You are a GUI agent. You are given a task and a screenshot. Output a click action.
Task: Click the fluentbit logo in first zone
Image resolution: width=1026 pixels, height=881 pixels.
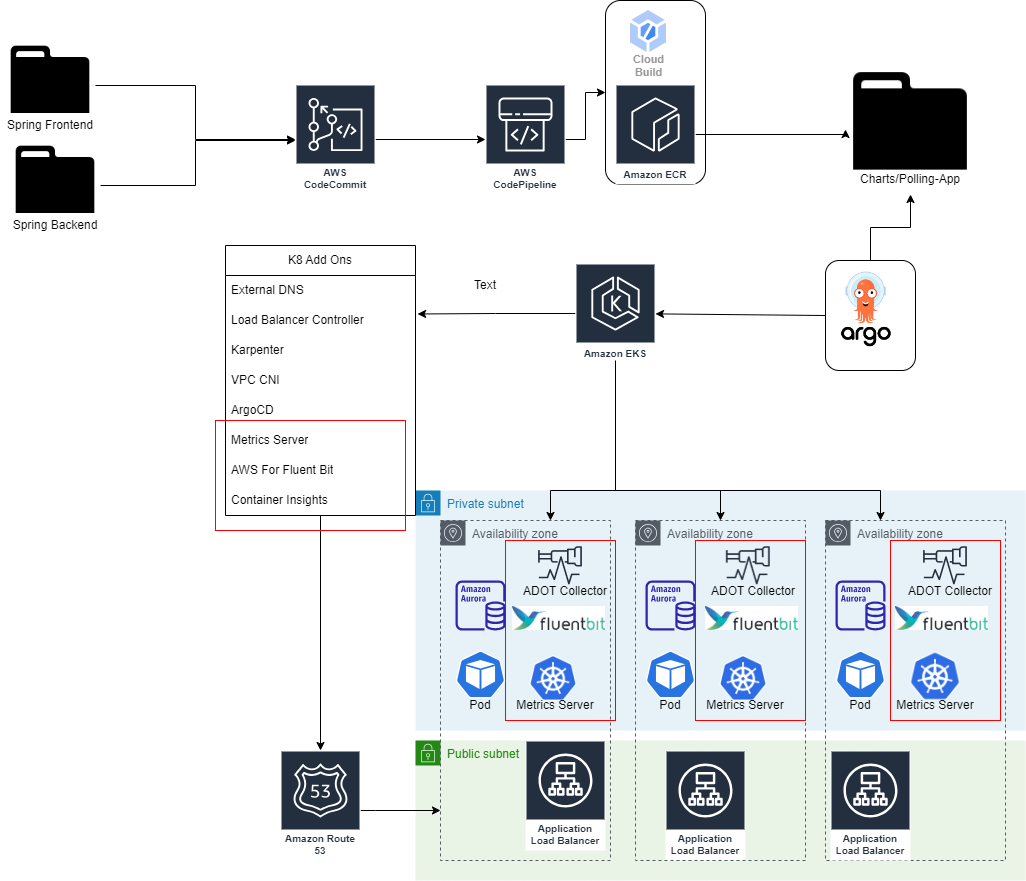pos(559,619)
